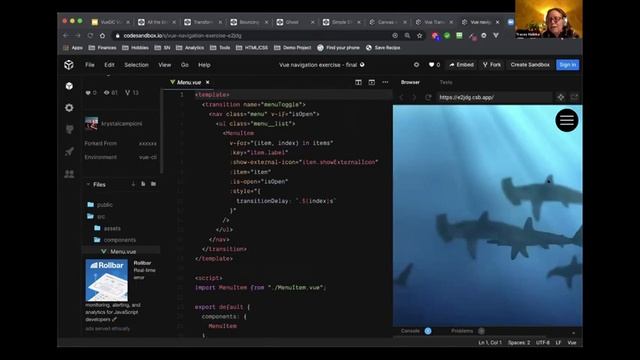Switch to the Browser preview tab
The image size is (640, 360).
click(410, 82)
